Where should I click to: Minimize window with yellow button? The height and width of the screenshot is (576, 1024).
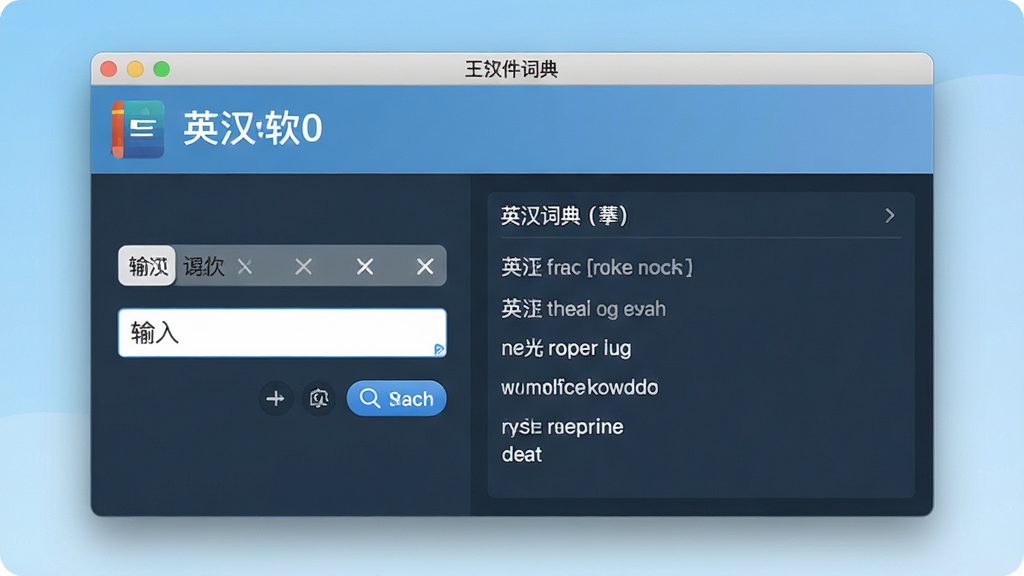(135, 69)
